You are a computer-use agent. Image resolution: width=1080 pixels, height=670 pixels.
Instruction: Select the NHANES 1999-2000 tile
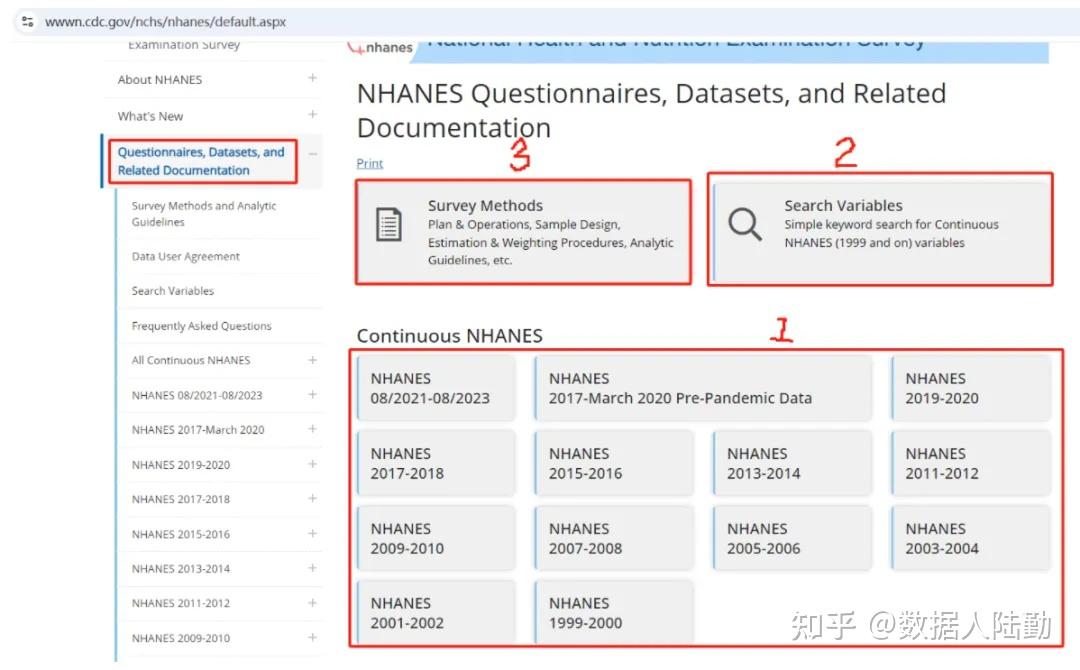point(613,612)
